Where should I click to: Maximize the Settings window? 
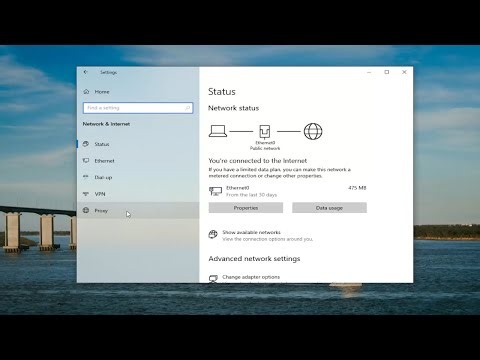pyautogui.click(x=387, y=72)
